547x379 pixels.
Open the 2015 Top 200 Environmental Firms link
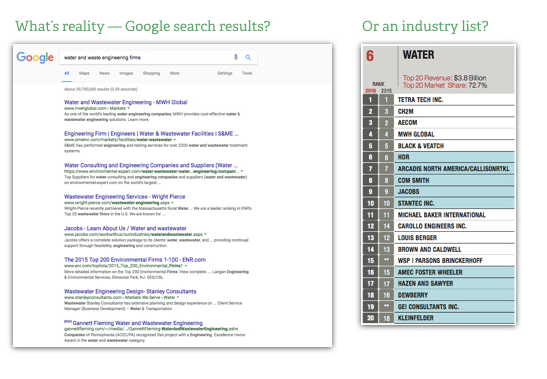click(x=135, y=260)
